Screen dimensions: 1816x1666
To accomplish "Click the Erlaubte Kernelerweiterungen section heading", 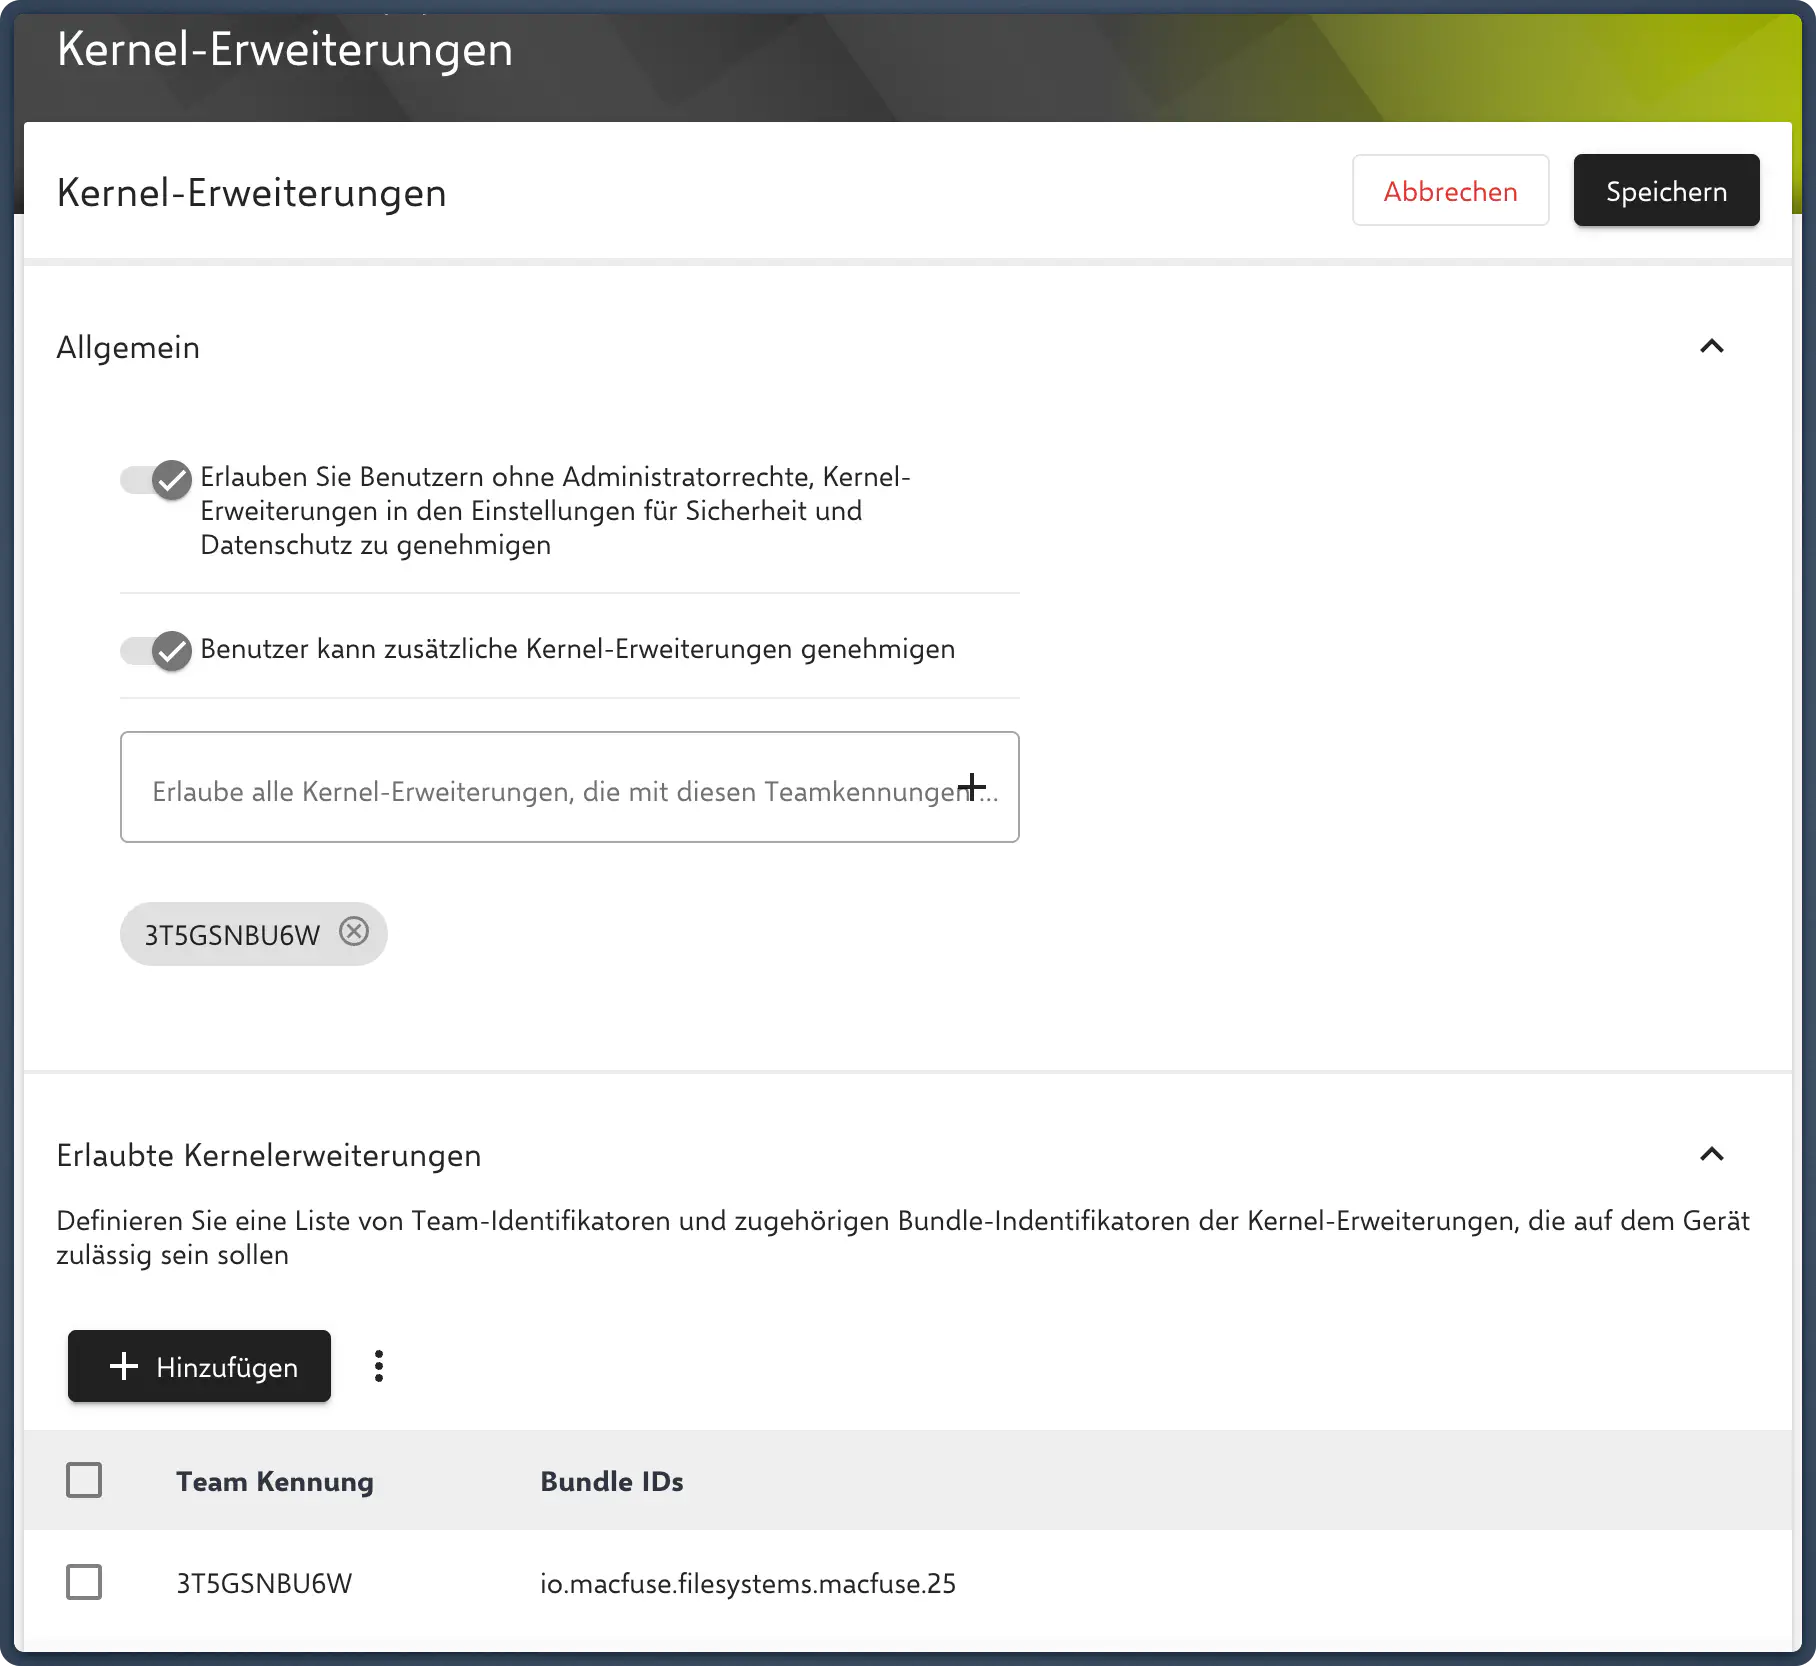I will (x=268, y=1155).
